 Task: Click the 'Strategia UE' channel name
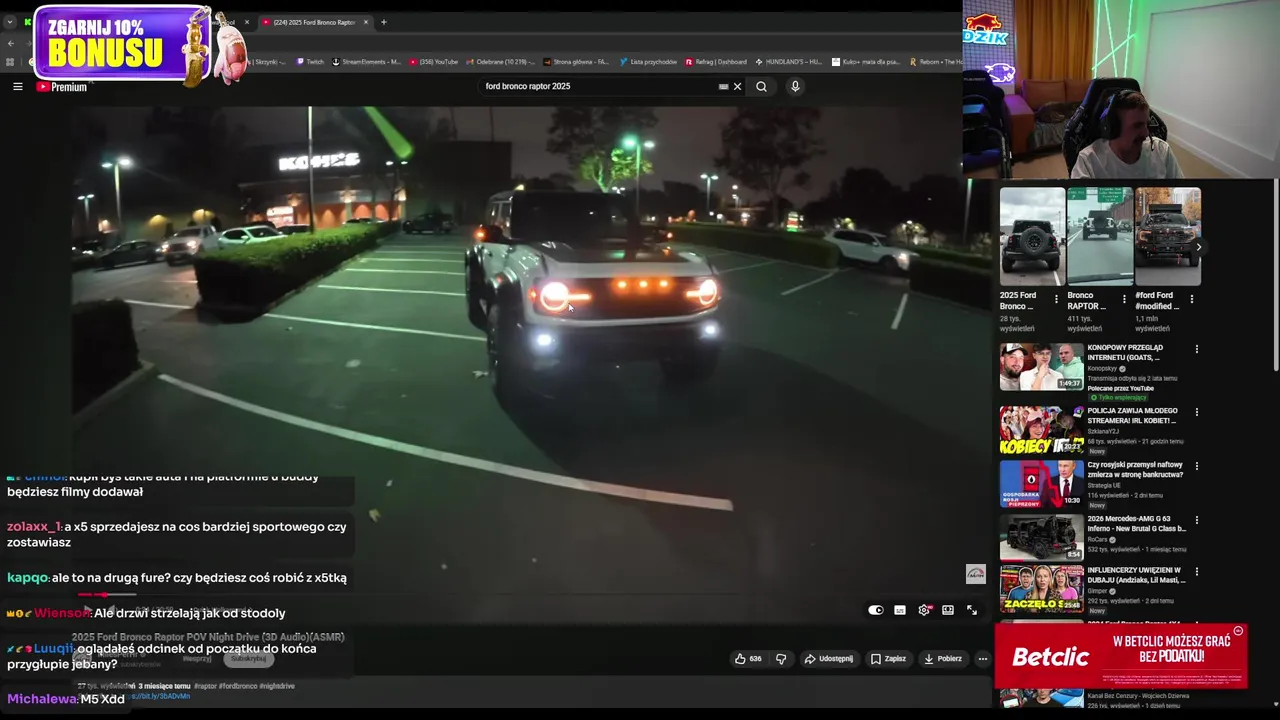coord(1103,486)
